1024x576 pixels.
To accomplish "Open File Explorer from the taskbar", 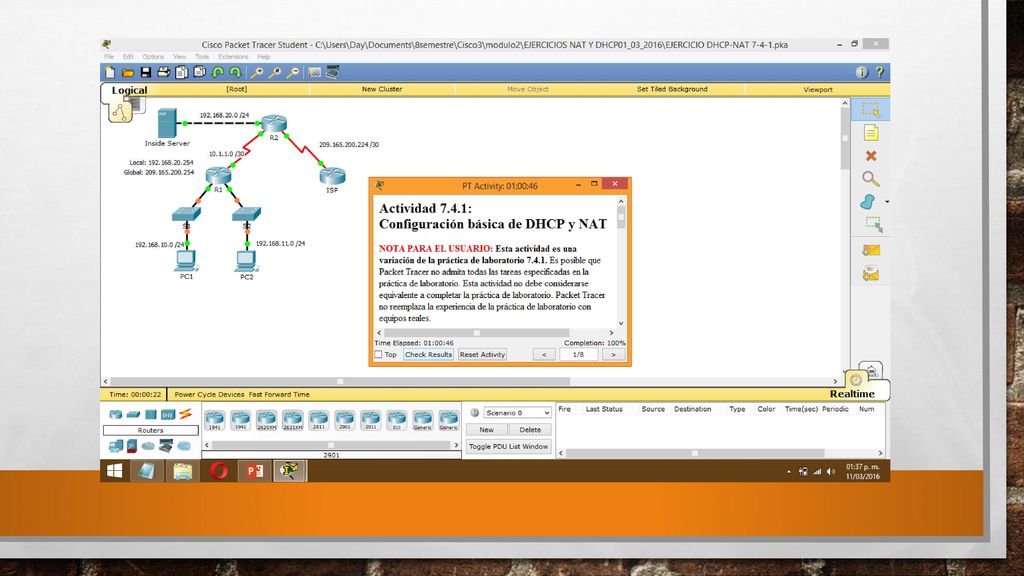I will (183, 471).
